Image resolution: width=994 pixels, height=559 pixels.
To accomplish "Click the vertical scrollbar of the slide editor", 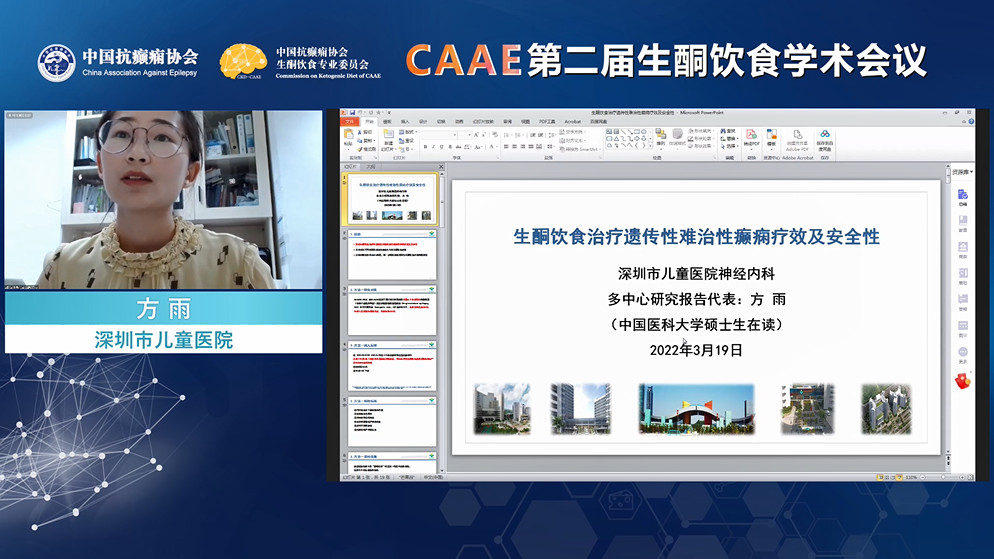I will [x=948, y=311].
